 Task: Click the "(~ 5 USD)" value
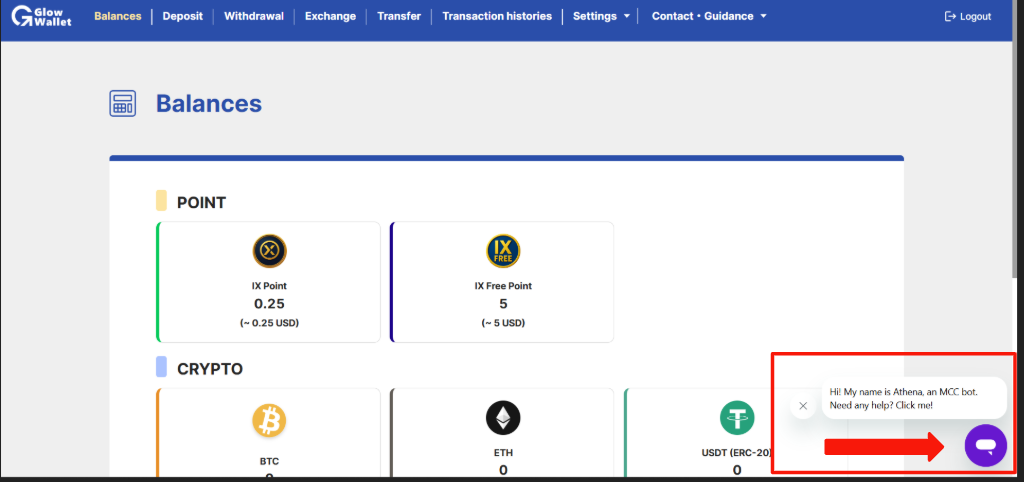[x=503, y=323]
